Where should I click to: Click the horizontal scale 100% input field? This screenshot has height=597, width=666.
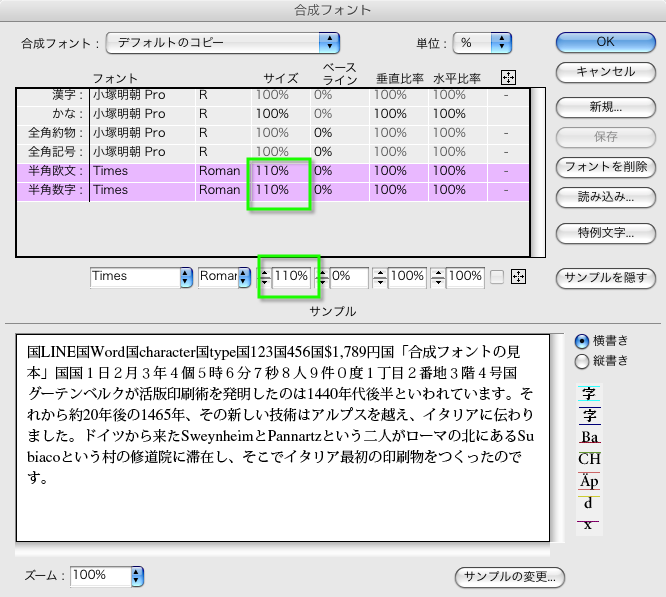(x=465, y=277)
